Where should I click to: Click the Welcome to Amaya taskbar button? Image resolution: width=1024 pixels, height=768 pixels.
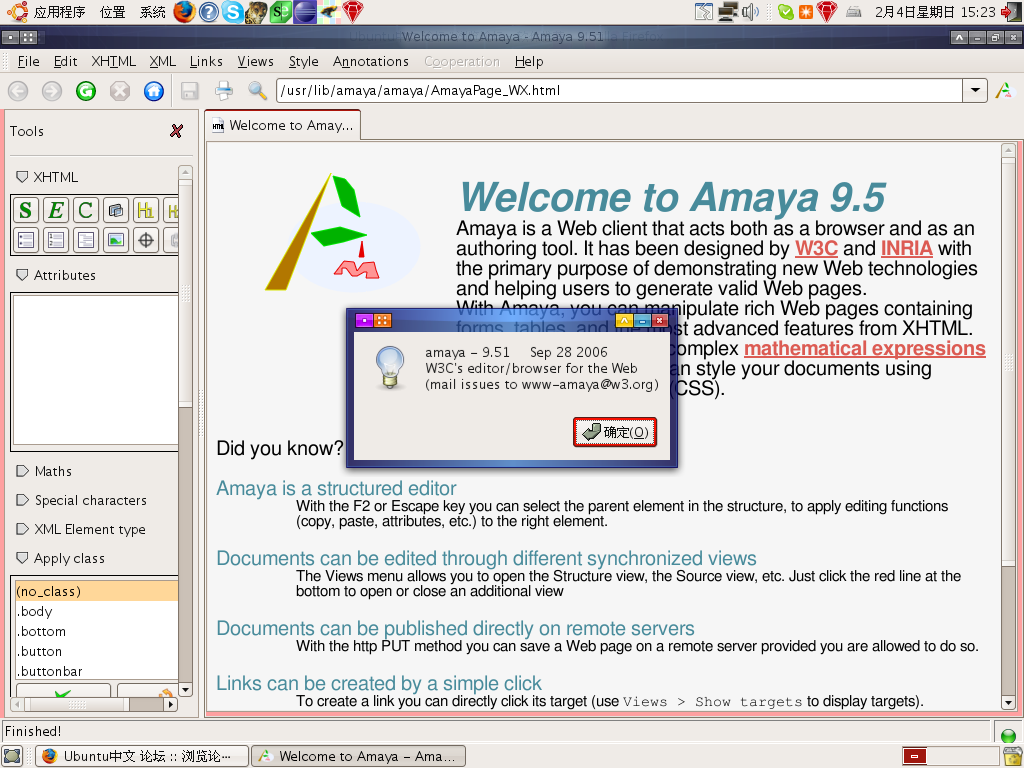359,756
